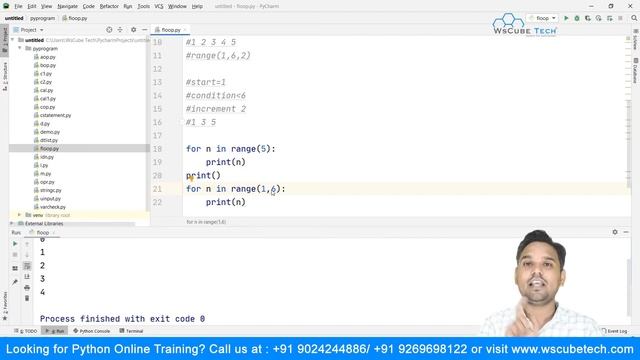The height and width of the screenshot is (360, 640).
Task: Open the Python Console tool window
Action: 92,331
